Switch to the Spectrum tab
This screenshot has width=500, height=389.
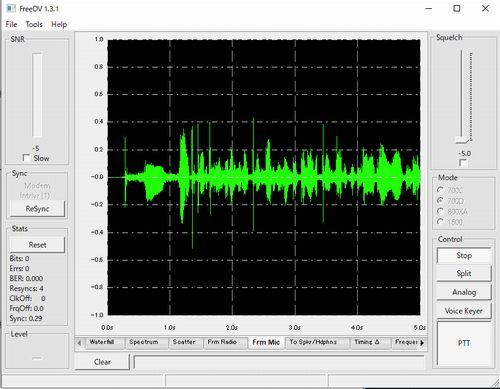point(144,342)
